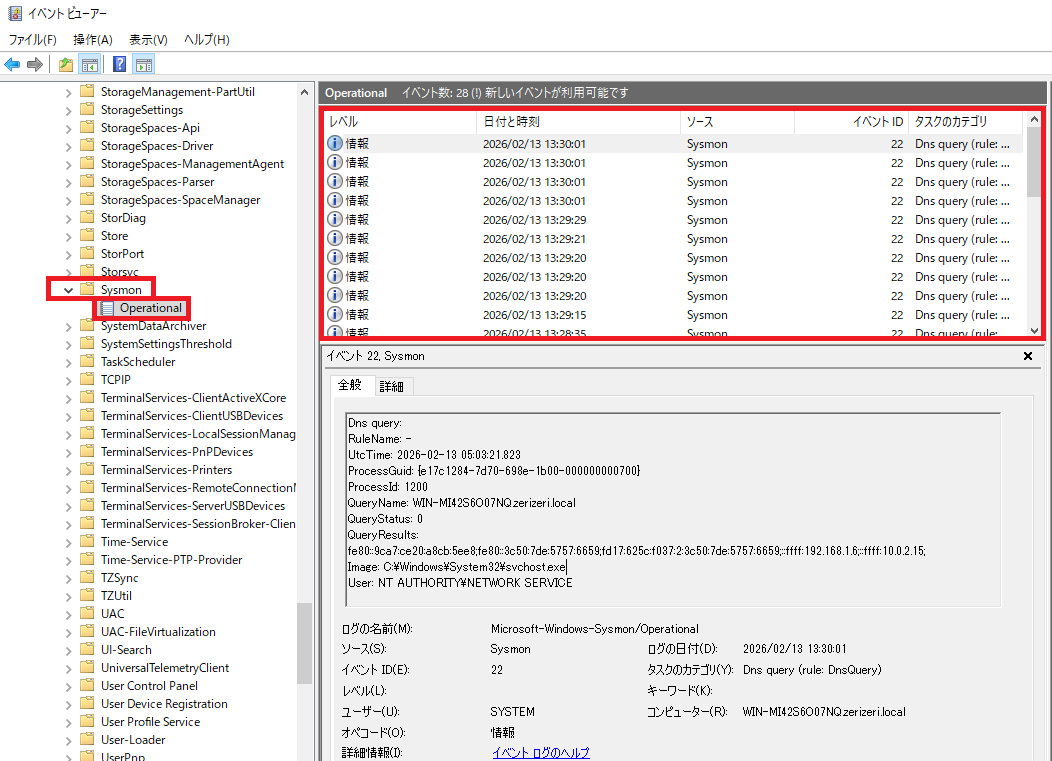Expand the Time-Service tree node
Viewport: 1052px width, 761px height.
[69, 542]
